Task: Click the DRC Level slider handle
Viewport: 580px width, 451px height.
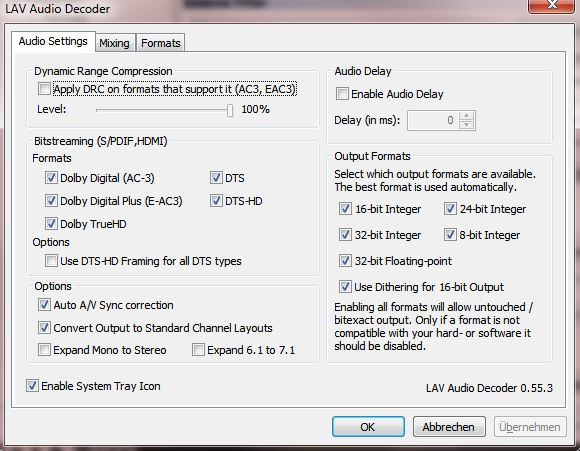Action: click(x=230, y=110)
